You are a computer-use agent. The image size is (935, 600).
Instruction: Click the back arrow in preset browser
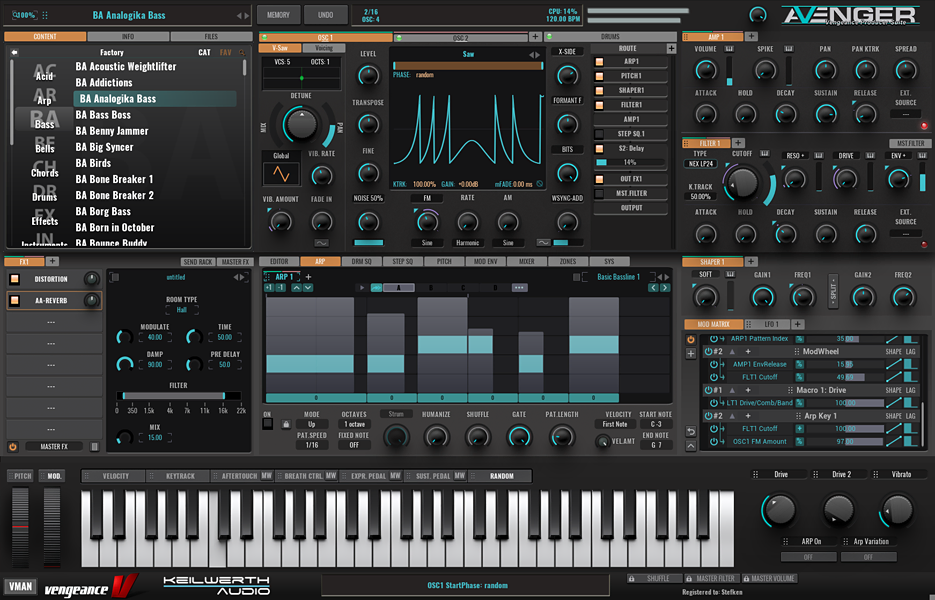point(14,52)
